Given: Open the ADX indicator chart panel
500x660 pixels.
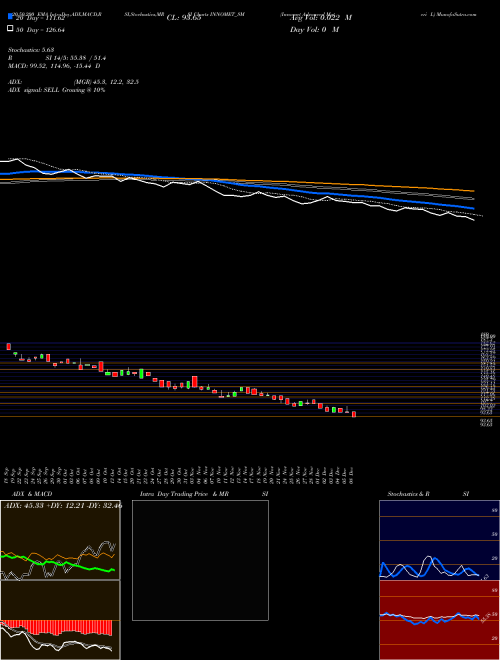Looking at the screenshot, I should pyautogui.click(x=60, y=540).
